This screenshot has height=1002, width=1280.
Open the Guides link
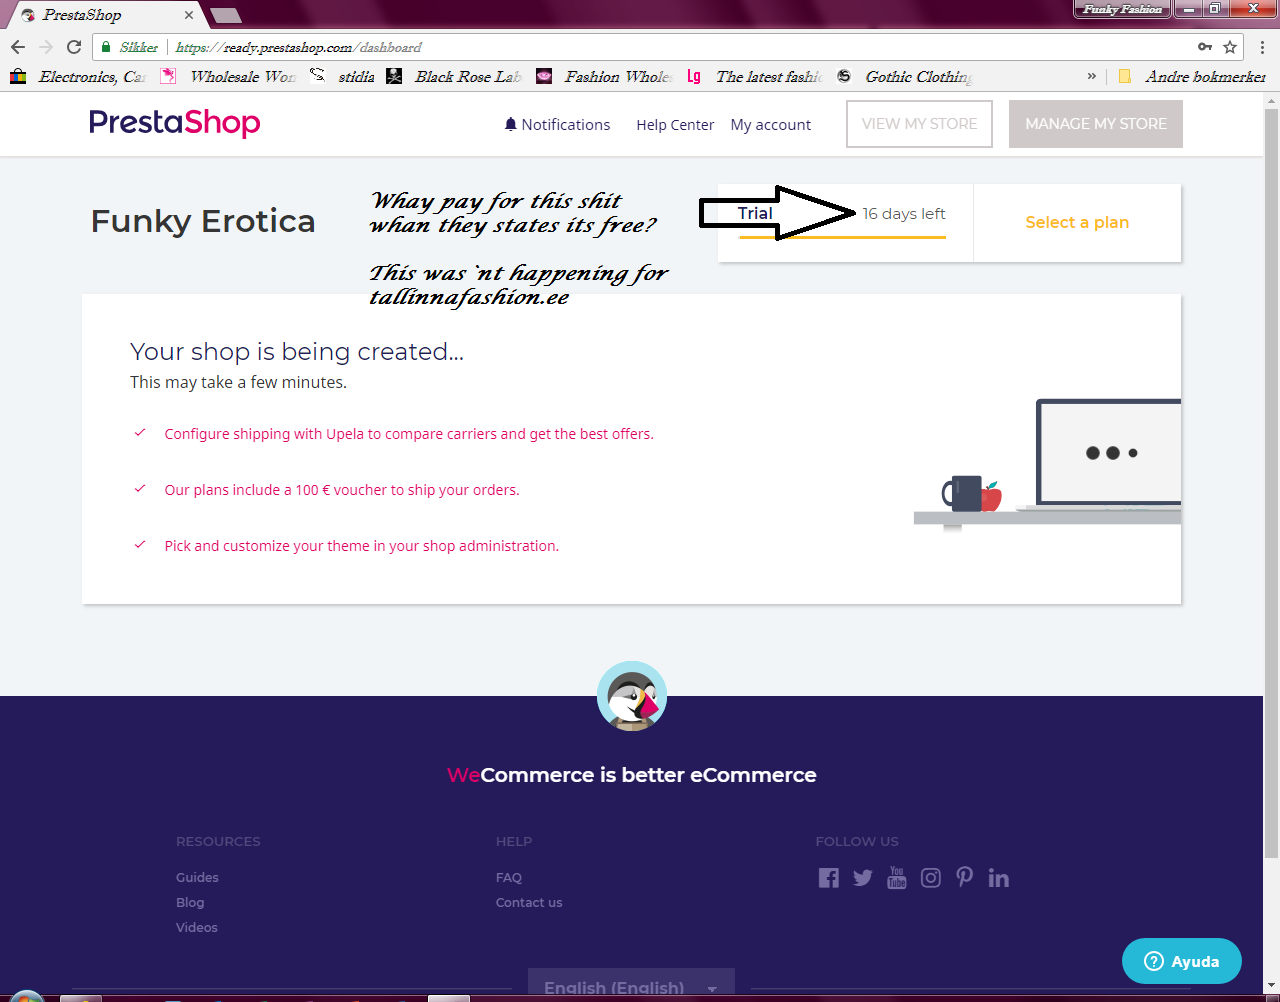point(197,877)
